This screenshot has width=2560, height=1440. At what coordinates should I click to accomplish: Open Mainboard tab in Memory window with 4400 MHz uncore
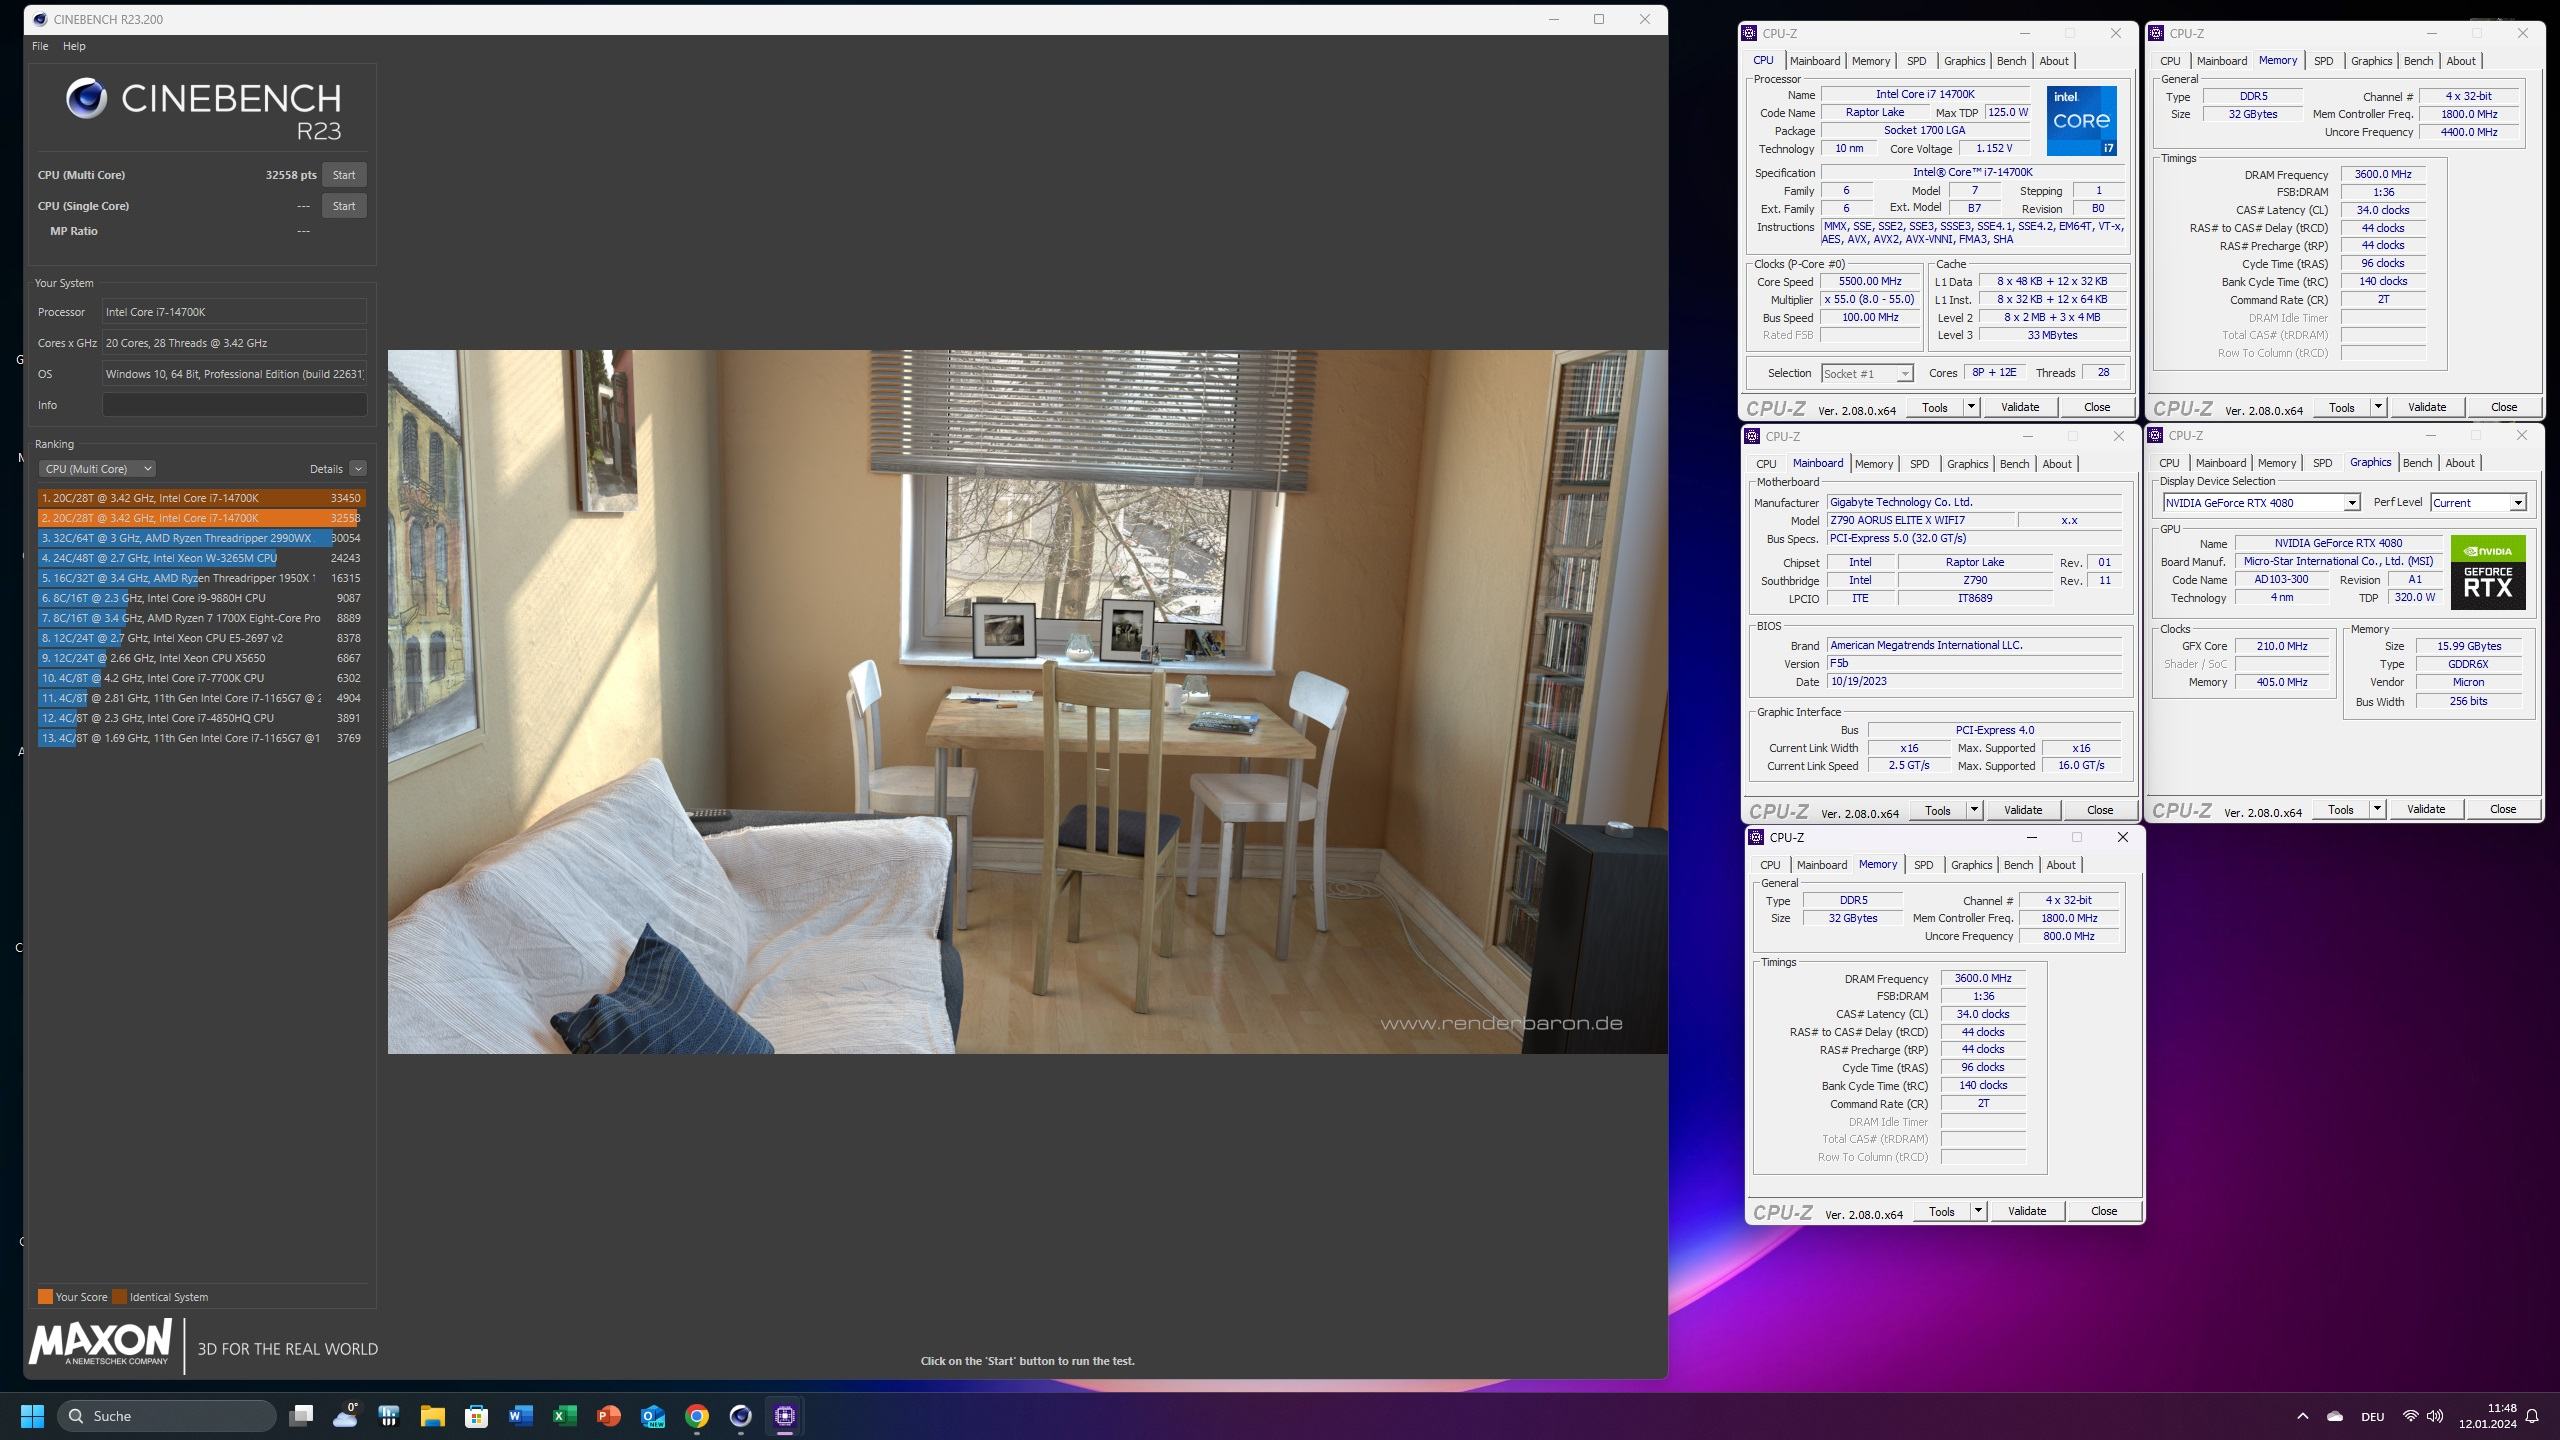click(x=2221, y=61)
